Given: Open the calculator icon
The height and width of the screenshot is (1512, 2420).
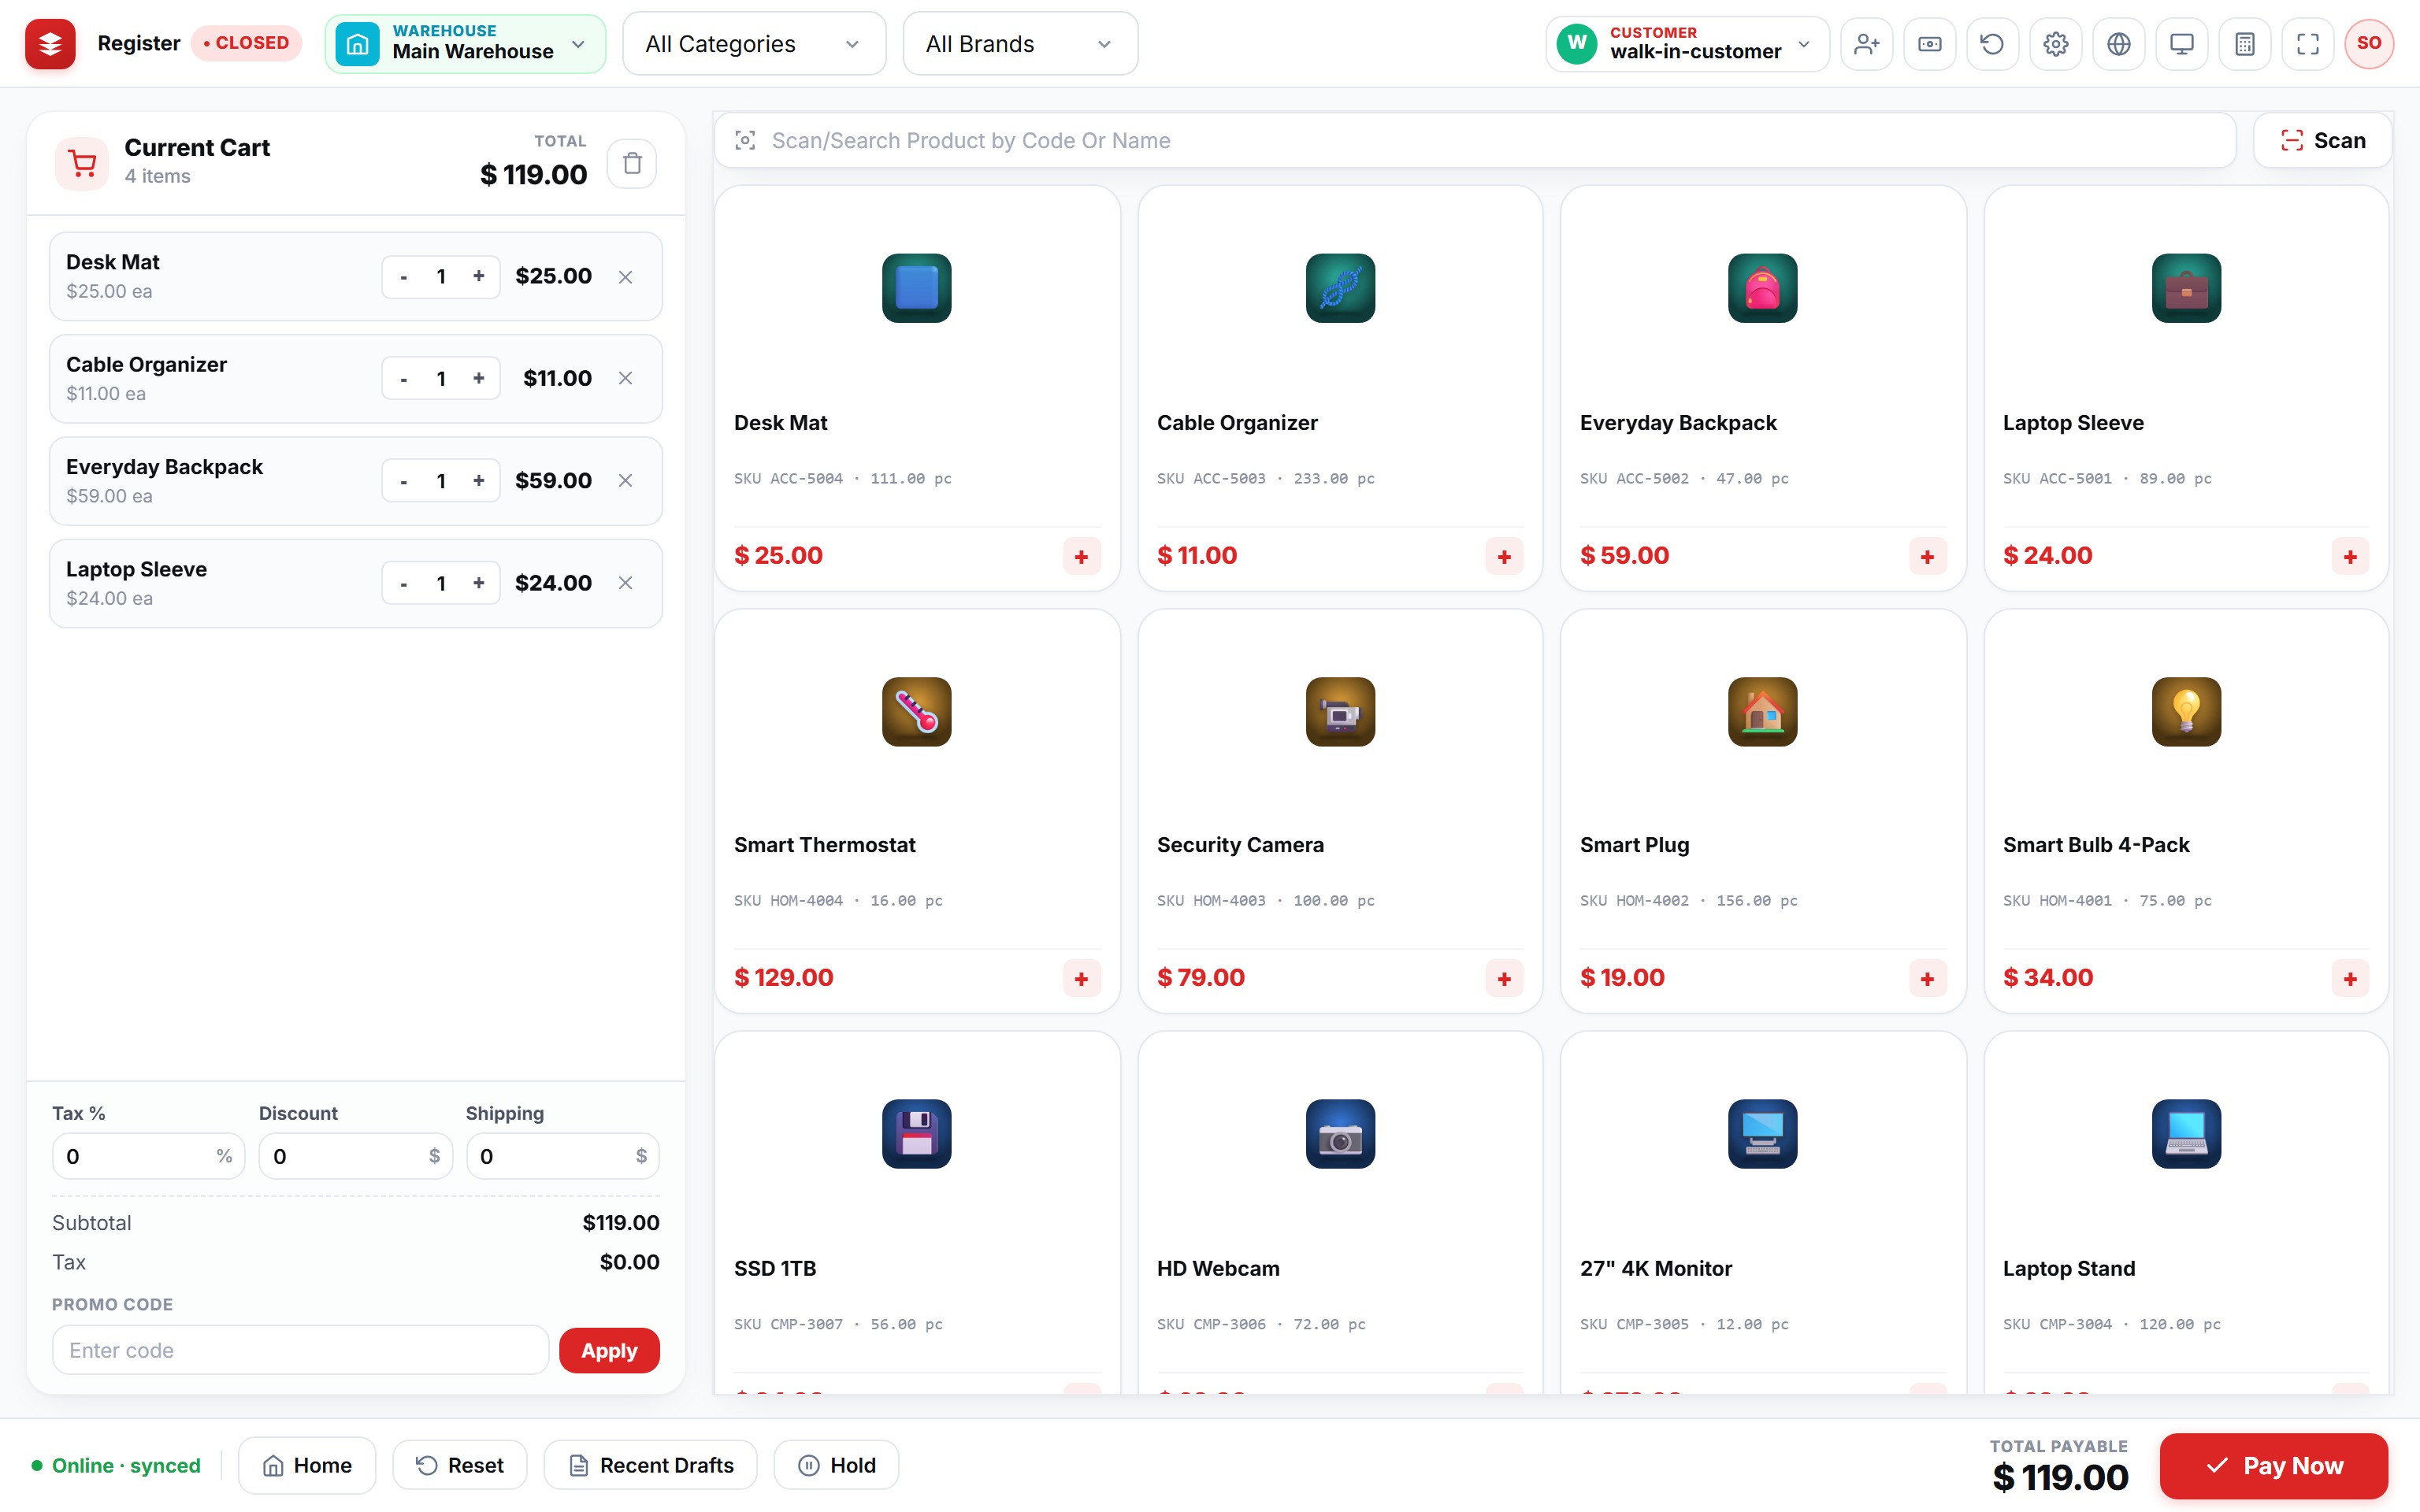Looking at the screenshot, I should coord(2244,44).
